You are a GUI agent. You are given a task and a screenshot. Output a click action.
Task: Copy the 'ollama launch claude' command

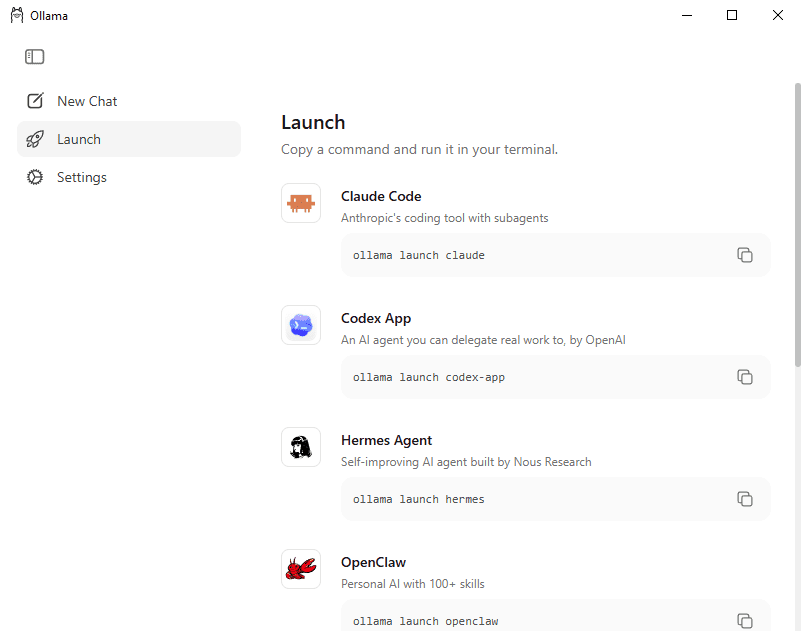coord(744,255)
